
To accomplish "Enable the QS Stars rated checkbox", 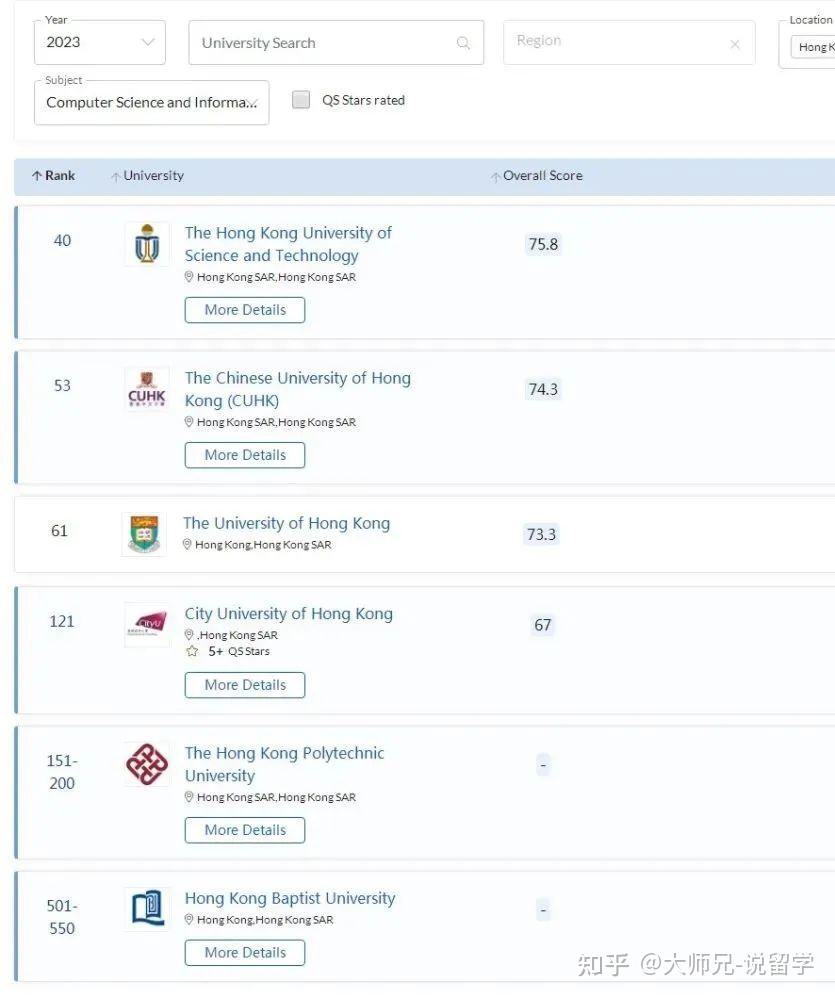I will (301, 100).
